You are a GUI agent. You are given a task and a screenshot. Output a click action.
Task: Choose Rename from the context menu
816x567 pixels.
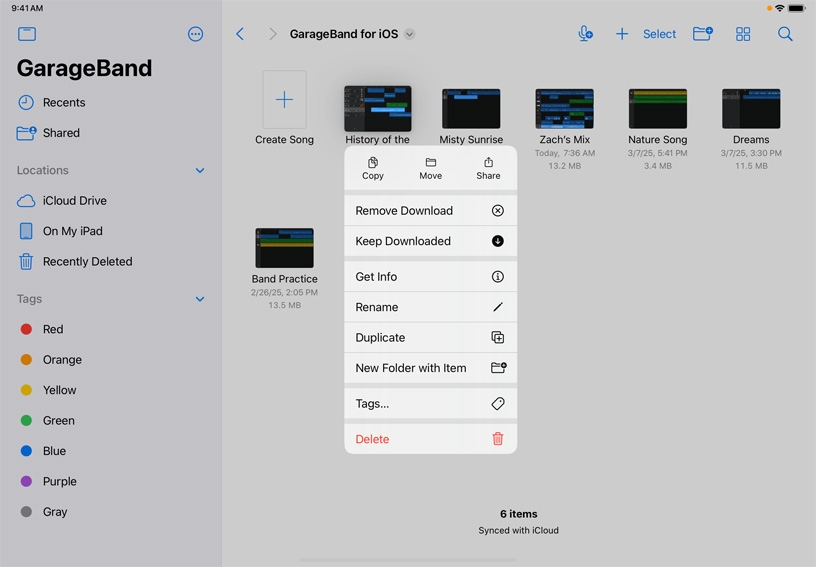pyautogui.click(x=430, y=307)
